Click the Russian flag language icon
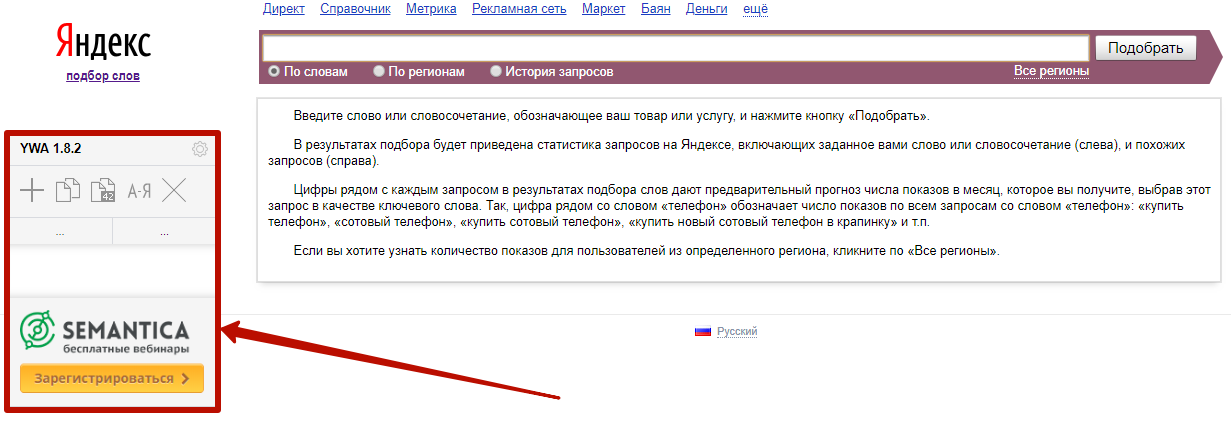This screenshot has width=1231, height=422. (702, 332)
